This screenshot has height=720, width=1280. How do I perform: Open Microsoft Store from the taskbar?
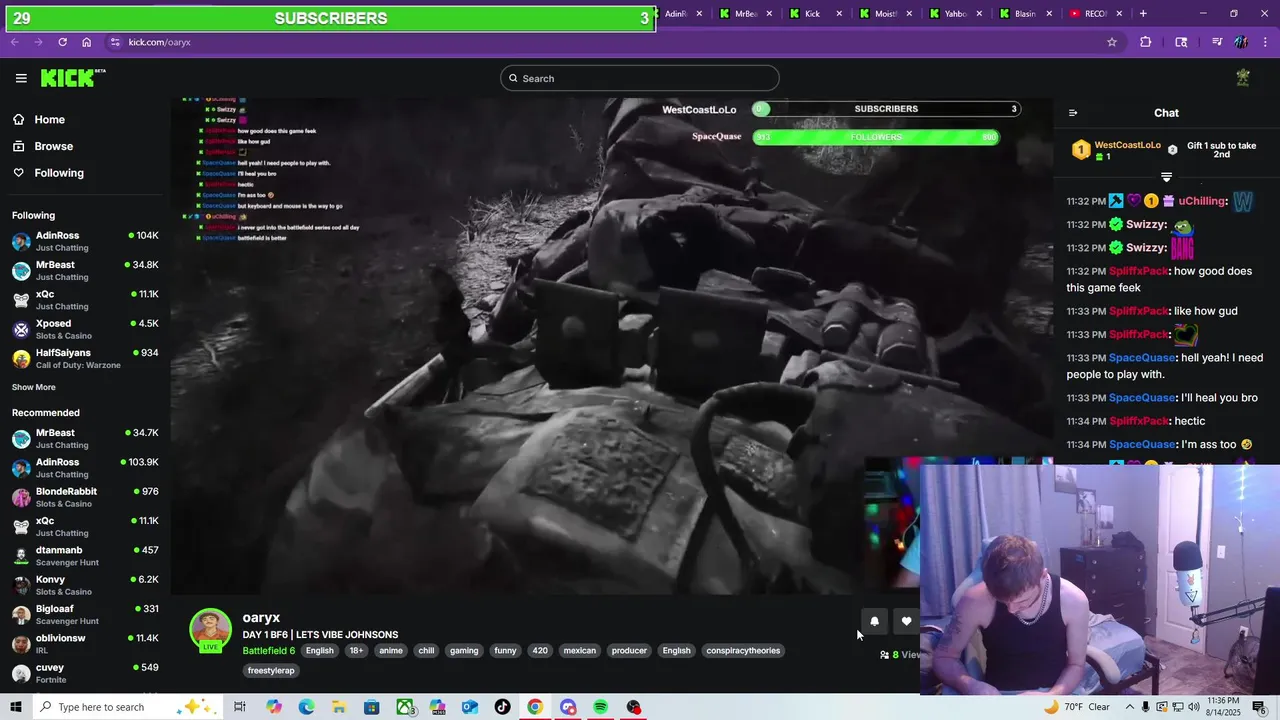[372, 707]
